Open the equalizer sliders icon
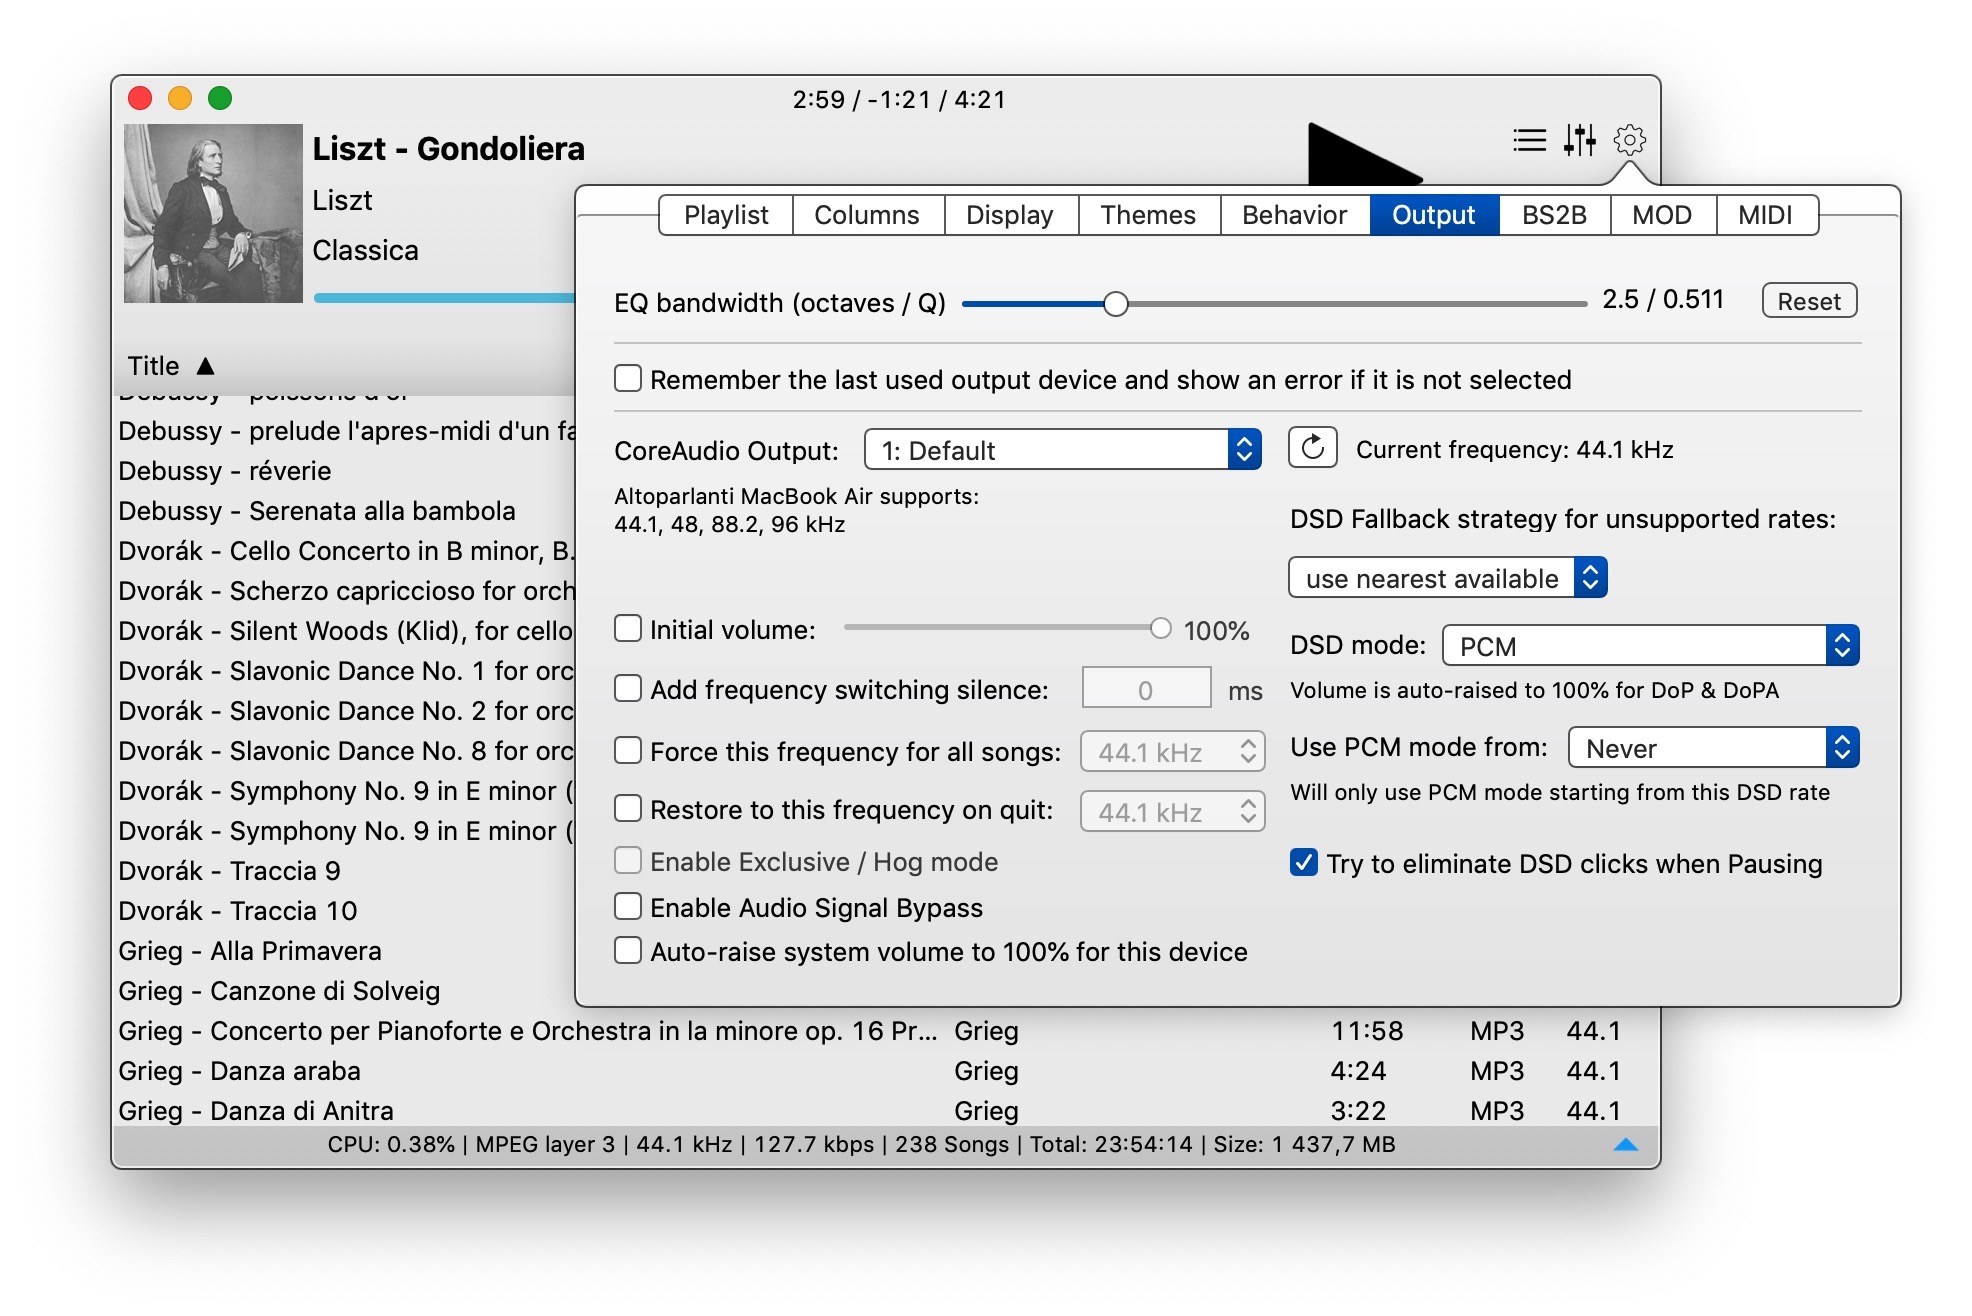The image size is (1972, 1316). tap(1580, 140)
